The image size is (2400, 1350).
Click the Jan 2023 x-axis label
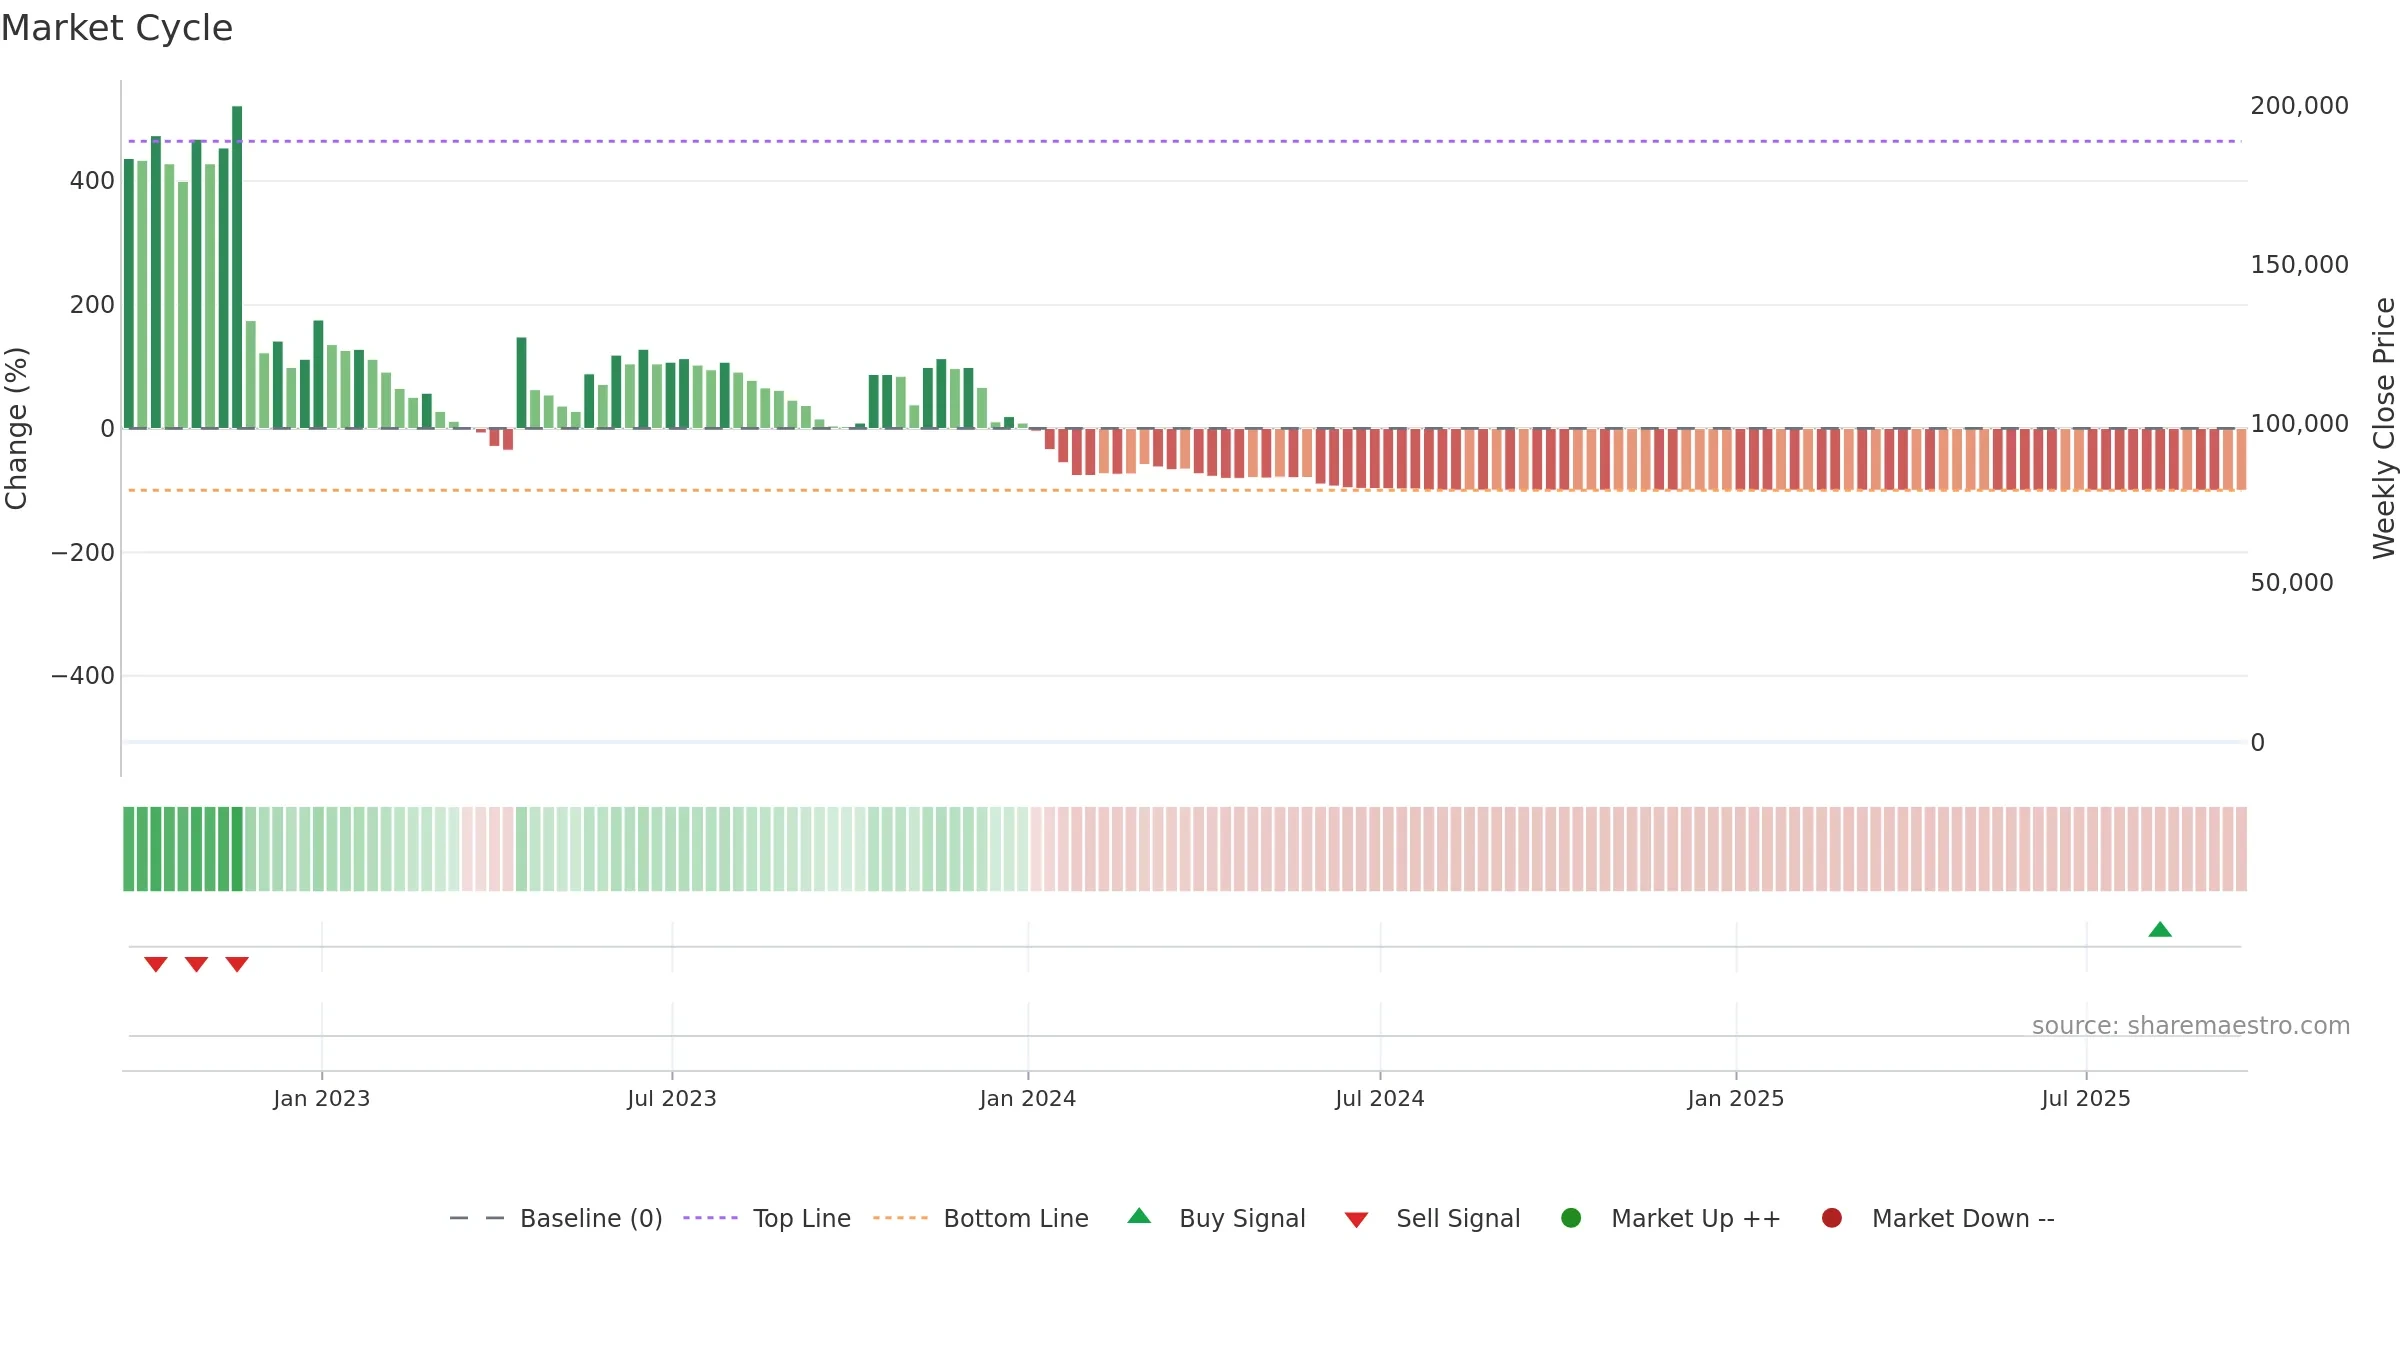[x=322, y=1098]
